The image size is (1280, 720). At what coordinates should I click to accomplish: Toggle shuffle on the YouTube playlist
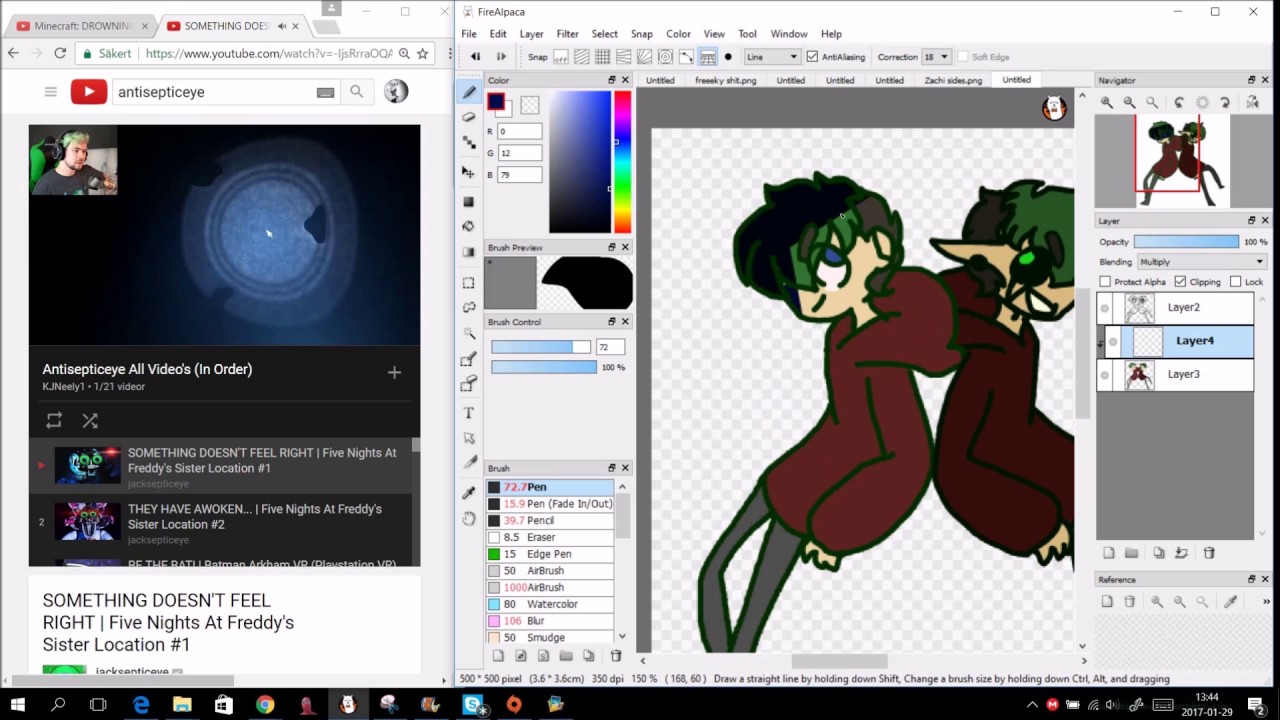click(90, 421)
